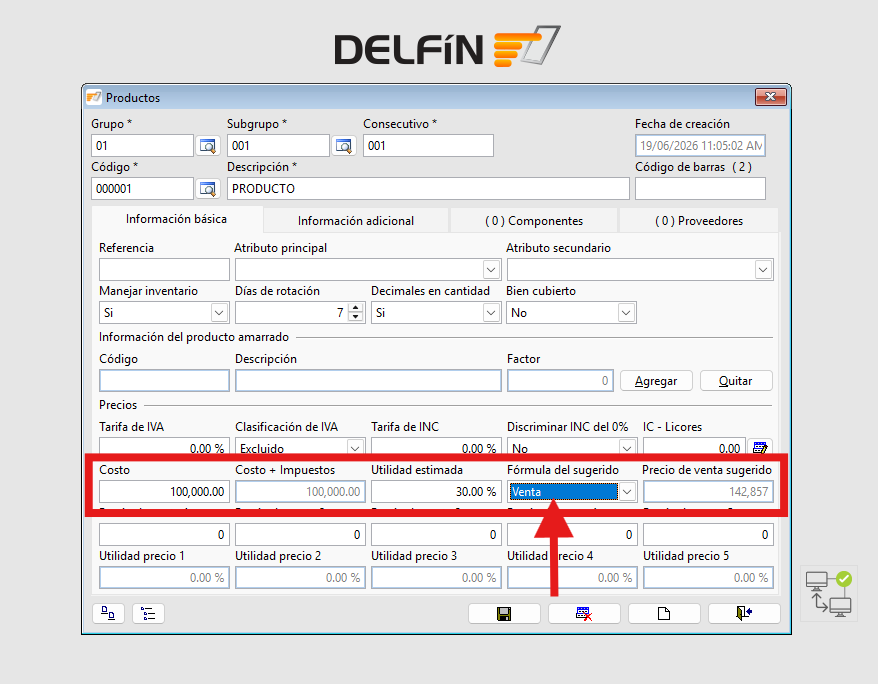Screen dimensions: 878x684
Task: Click the Quitar button
Action: (x=736, y=381)
